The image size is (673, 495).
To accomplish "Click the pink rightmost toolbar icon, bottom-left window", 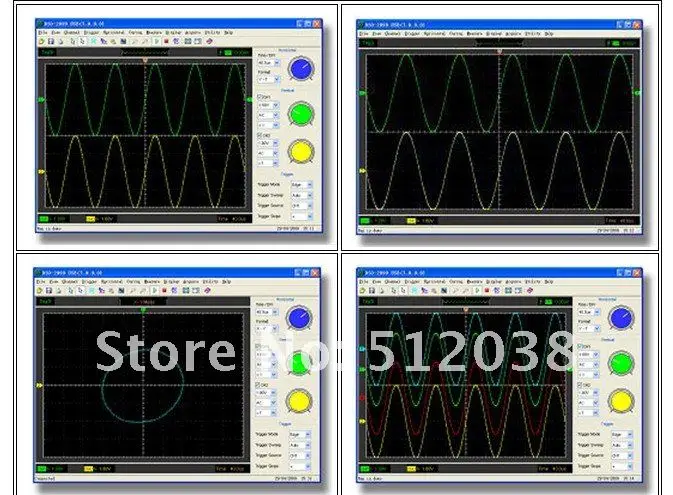I will coord(207,291).
